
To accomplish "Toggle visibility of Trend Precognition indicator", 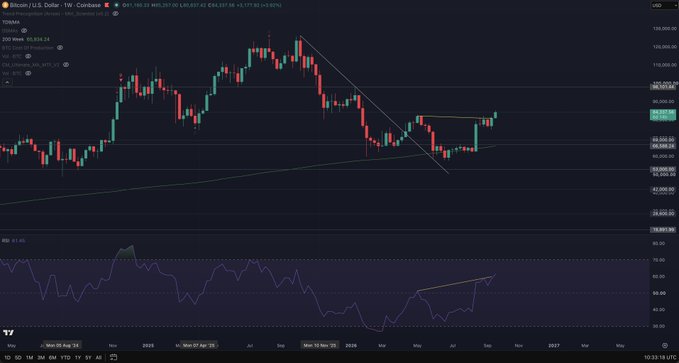I will (116, 14).
